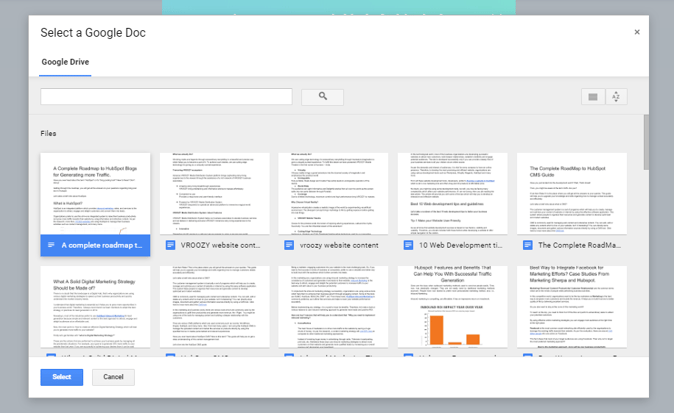Click the file list vertical scrollbar

pos(646,142)
